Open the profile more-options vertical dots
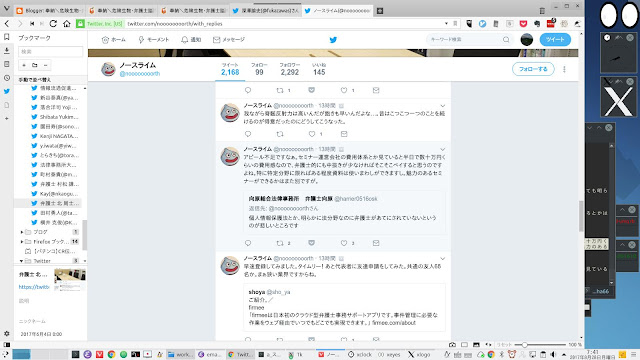 pyautogui.click(x=564, y=69)
